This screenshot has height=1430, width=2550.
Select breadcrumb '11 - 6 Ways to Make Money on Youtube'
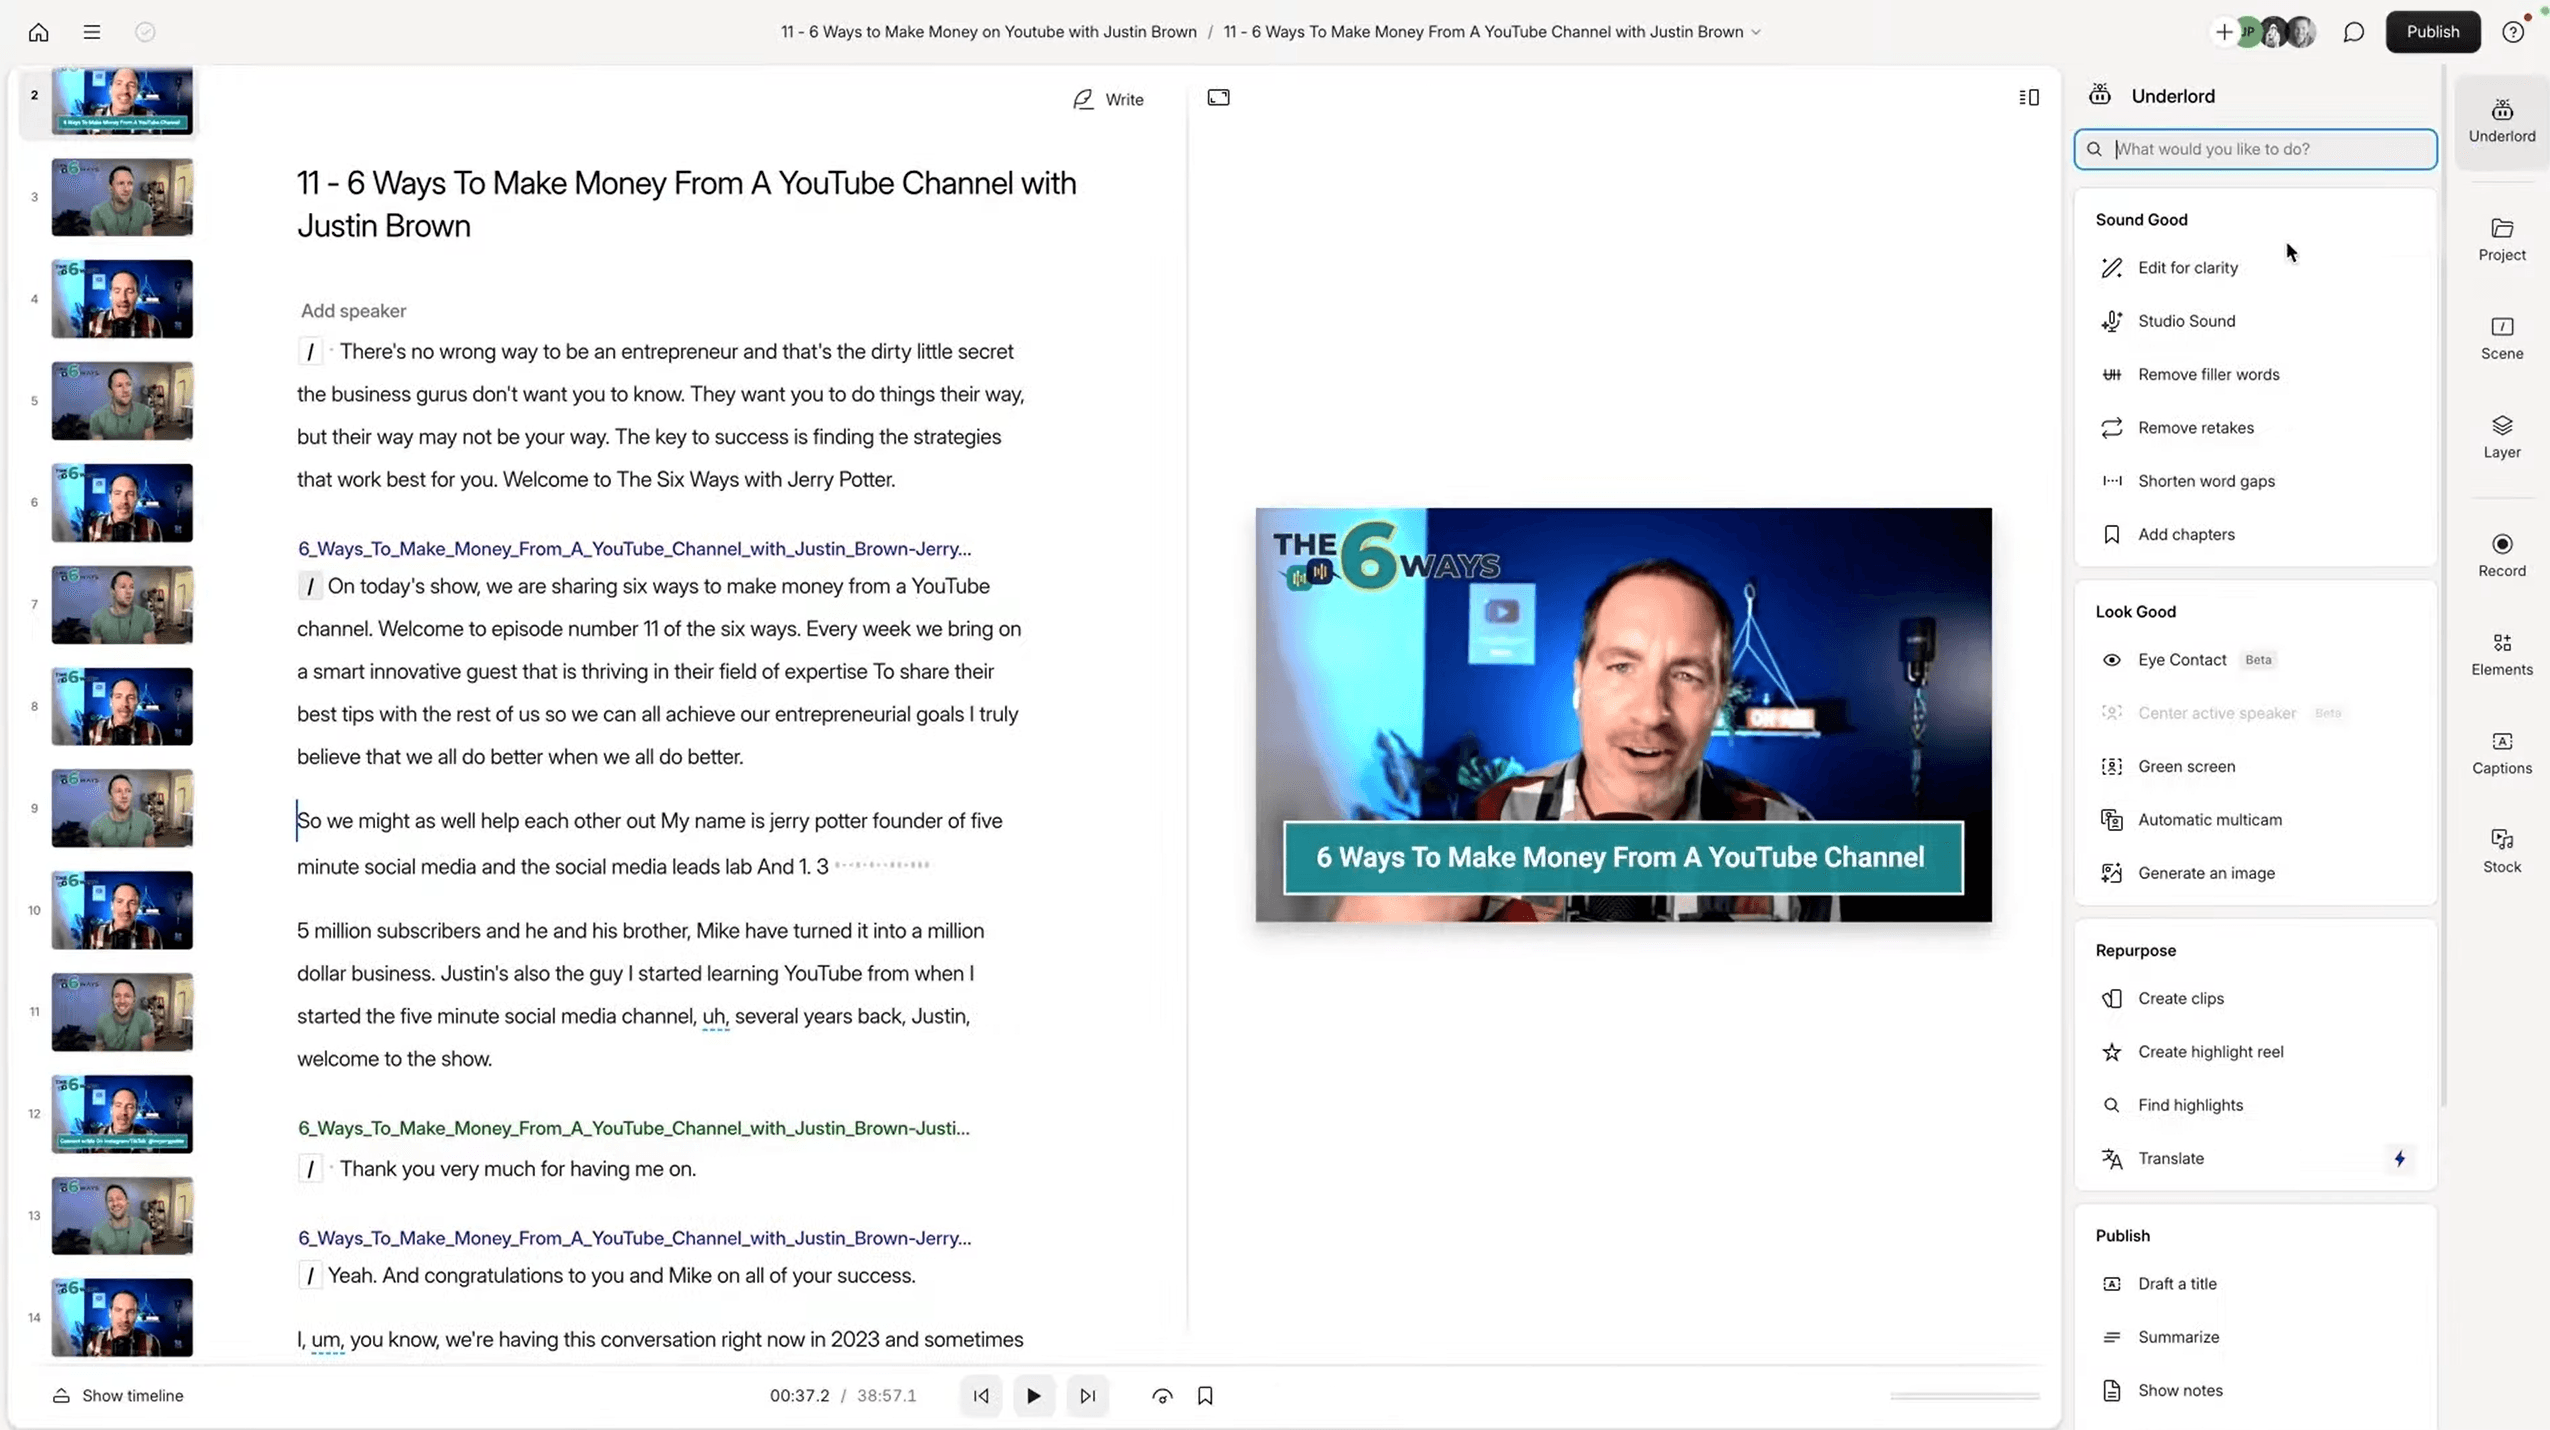point(987,31)
